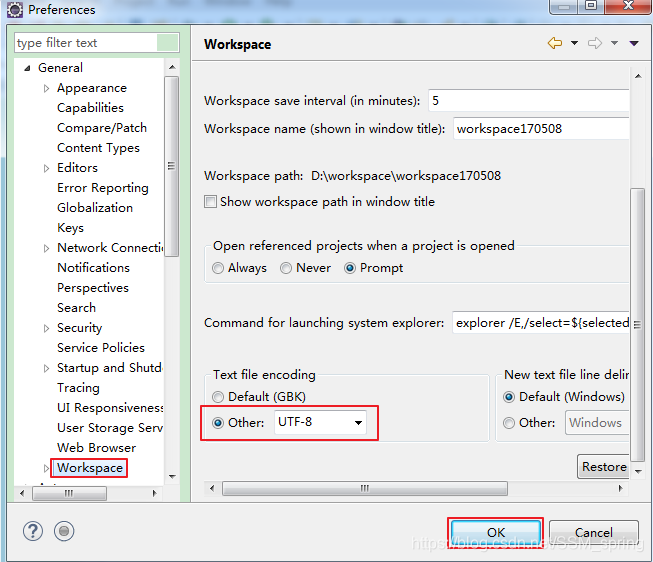Open the preferences page view menu triangle
The height and width of the screenshot is (562, 653).
coord(634,43)
